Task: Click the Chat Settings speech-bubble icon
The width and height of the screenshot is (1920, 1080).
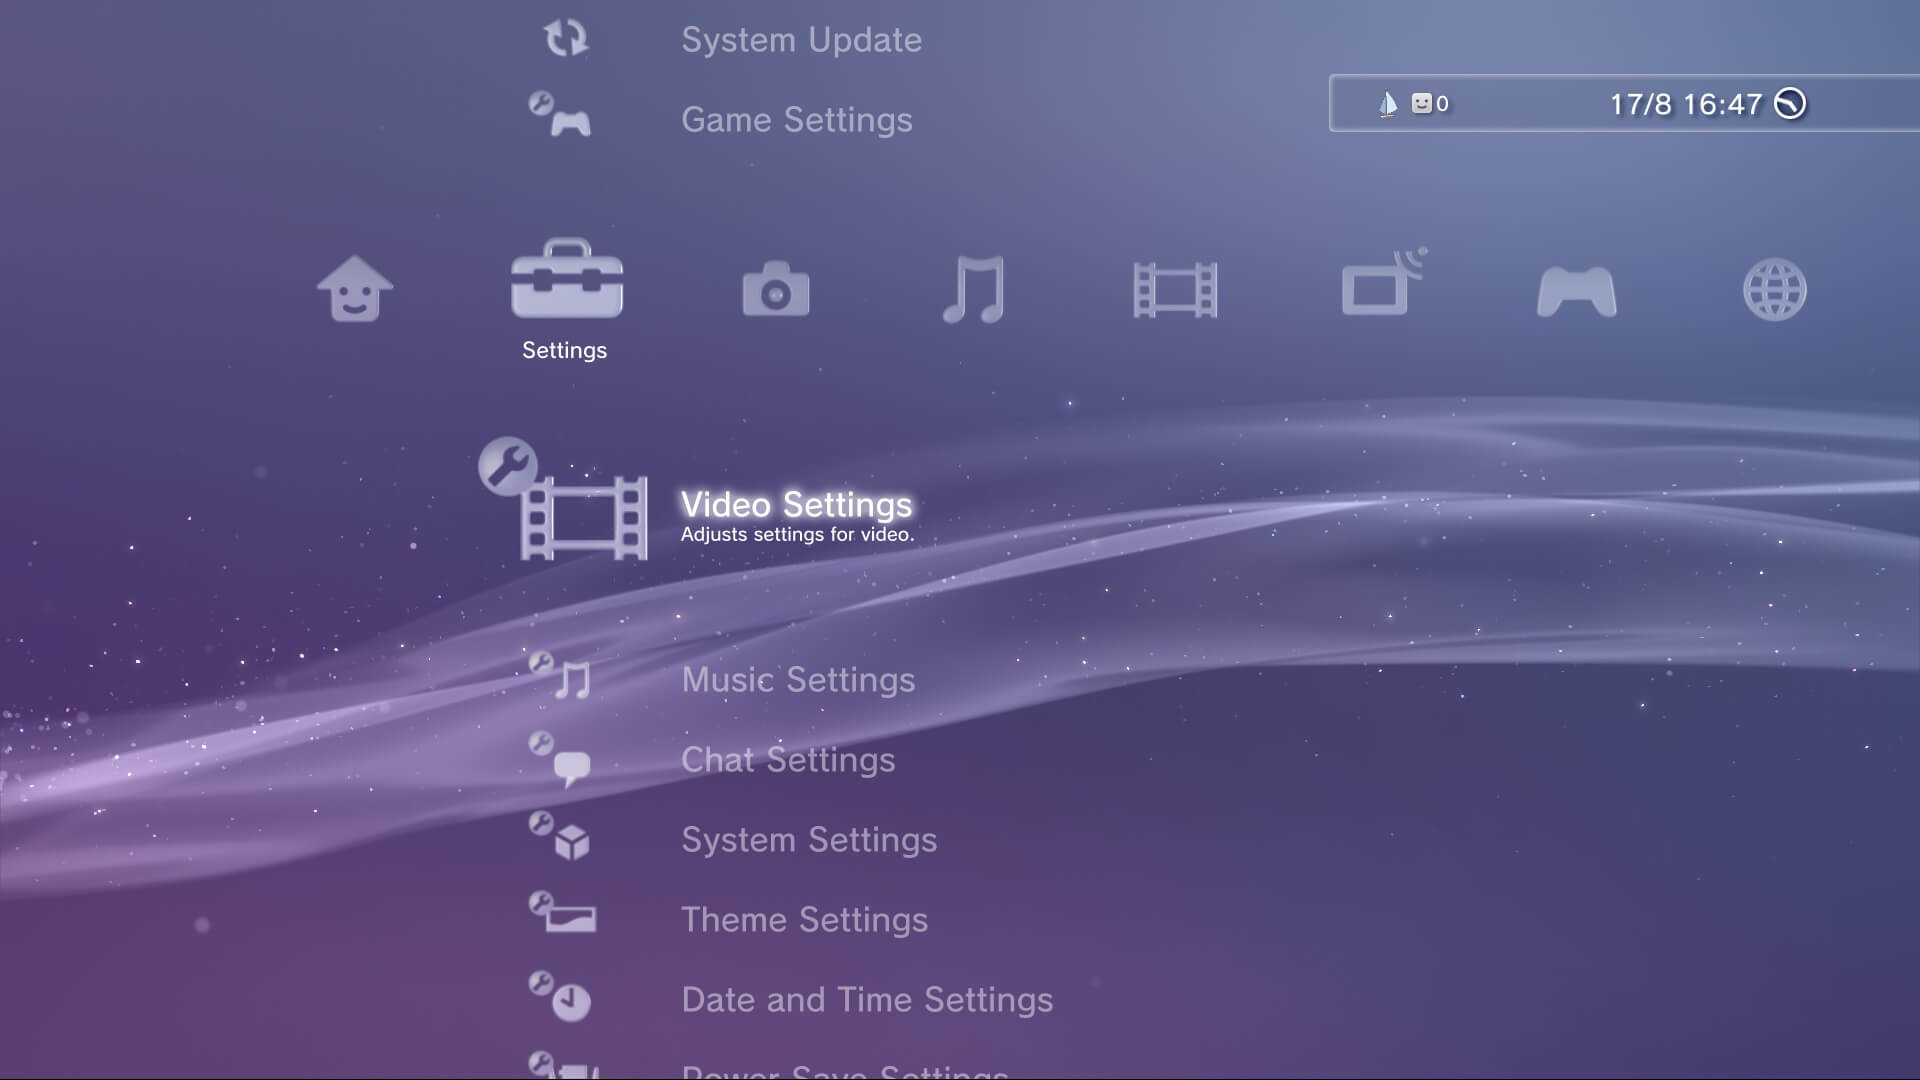Action: [x=560, y=758]
